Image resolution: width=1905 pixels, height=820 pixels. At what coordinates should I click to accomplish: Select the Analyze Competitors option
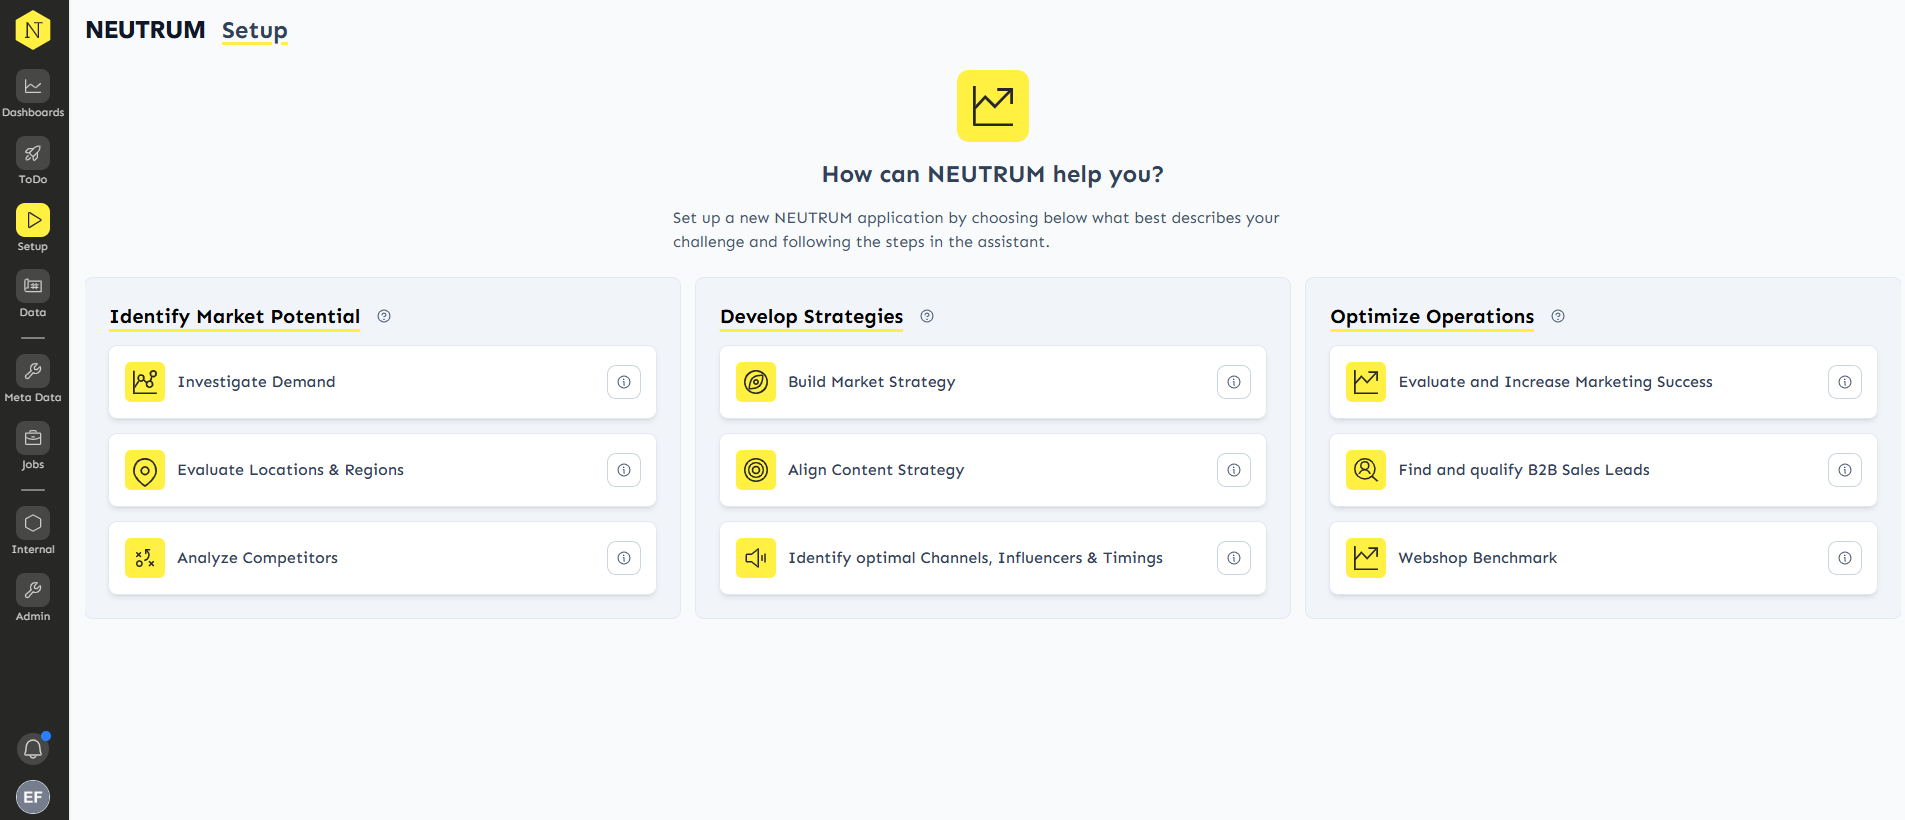click(x=382, y=558)
